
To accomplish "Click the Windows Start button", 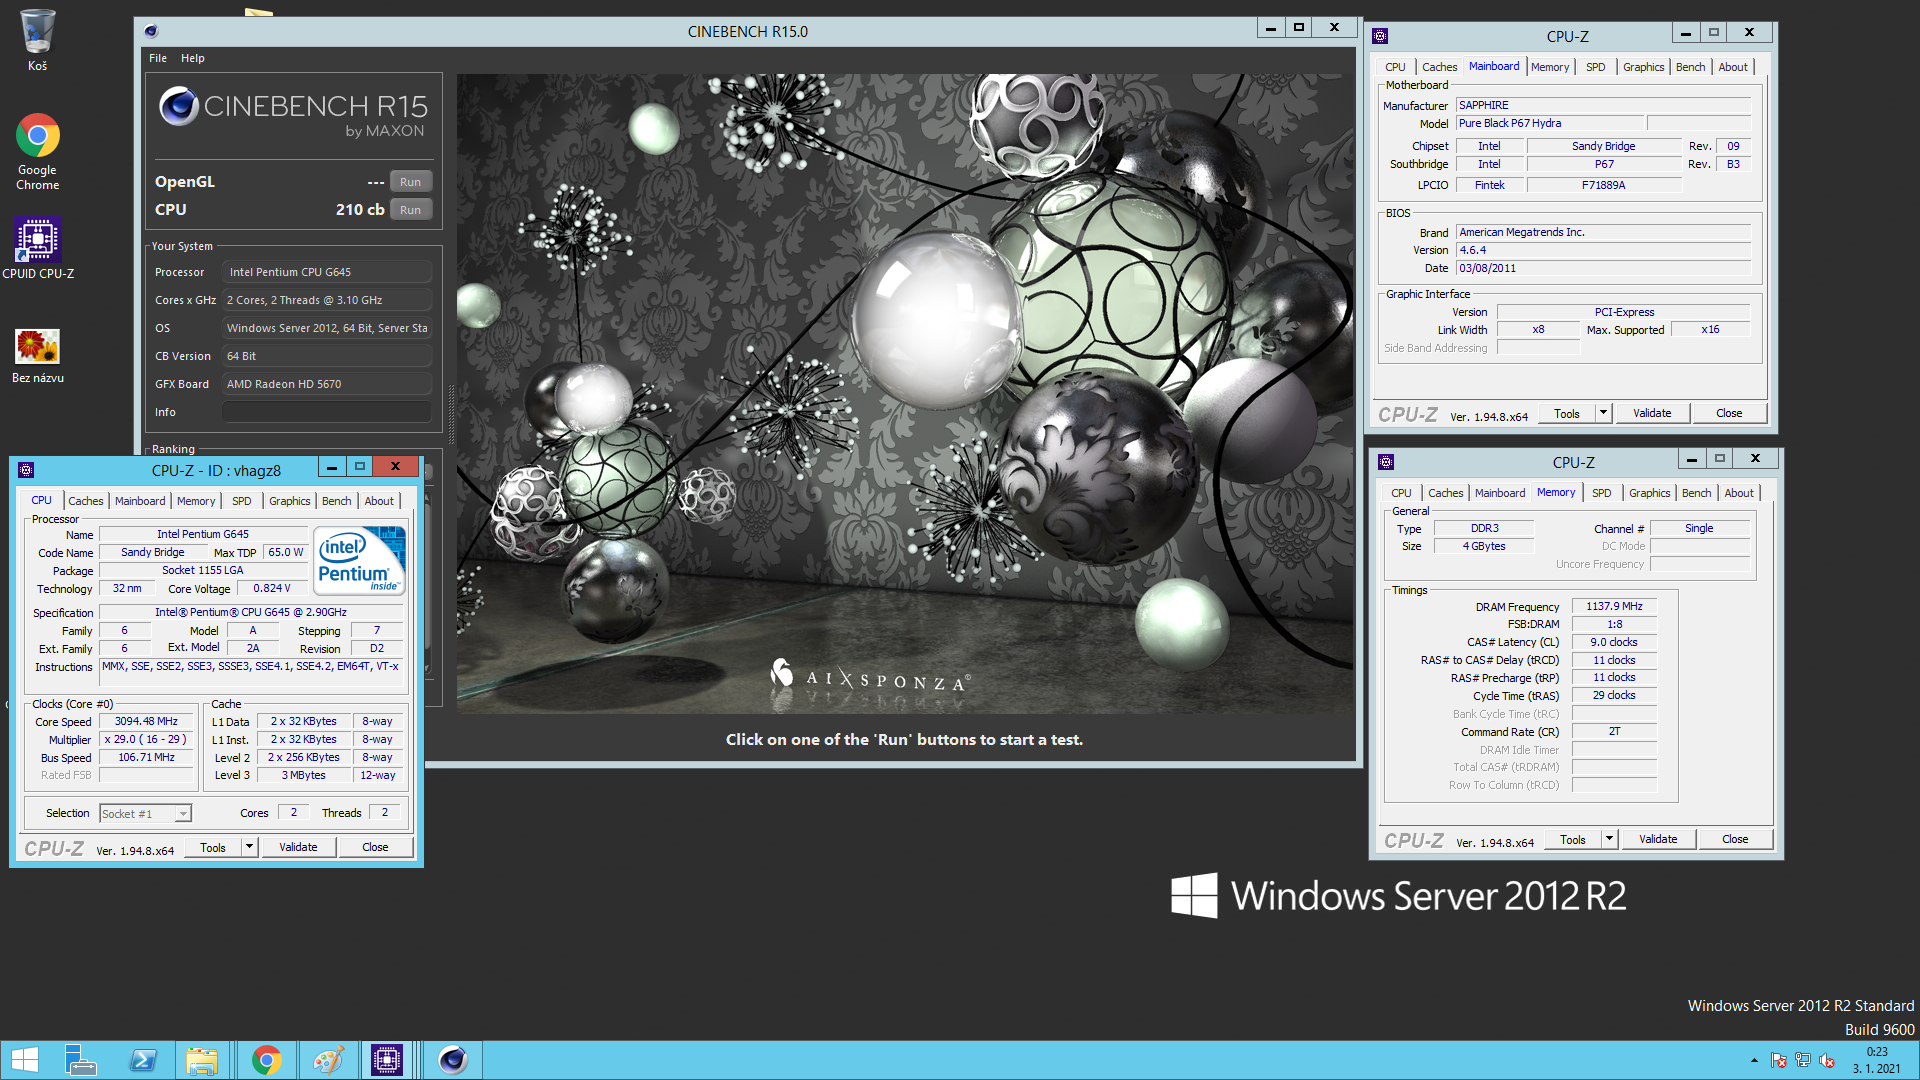I will [x=24, y=1060].
